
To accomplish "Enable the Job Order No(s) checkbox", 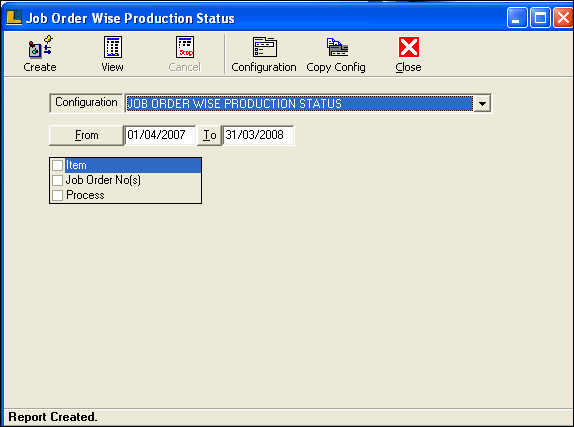I will pyautogui.click(x=57, y=180).
